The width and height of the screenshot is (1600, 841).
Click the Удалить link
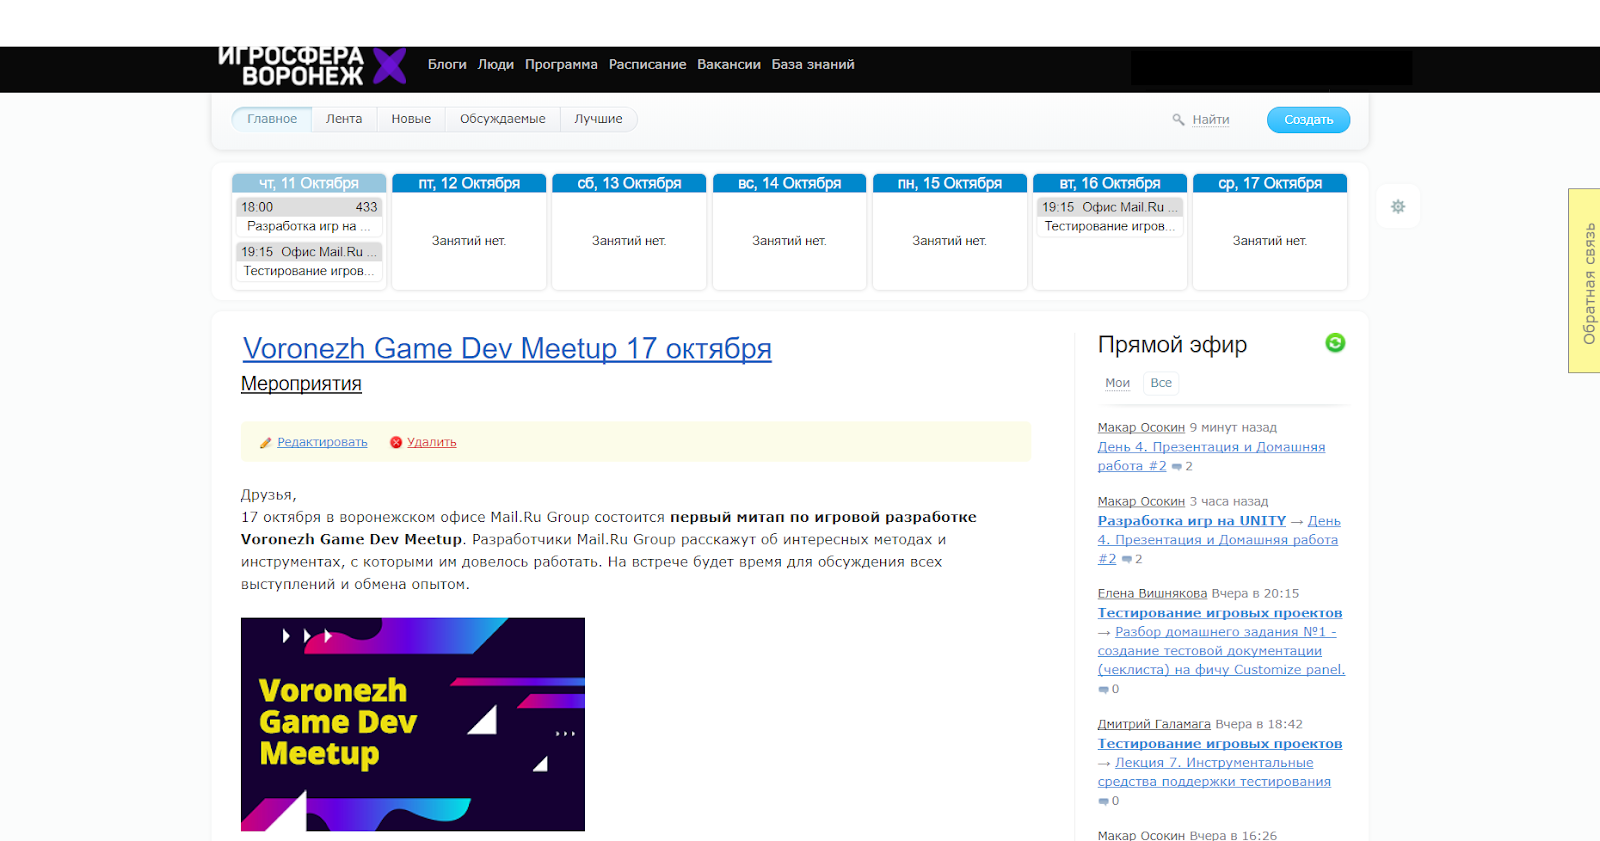click(432, 442)
